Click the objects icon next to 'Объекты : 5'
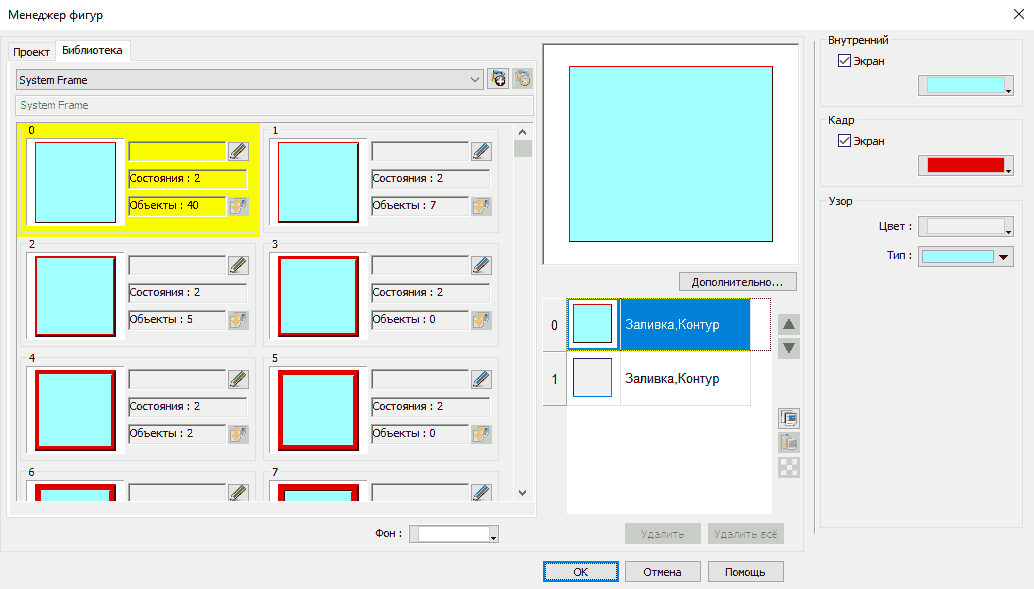Viewport: 1034px width, 589px height. point(238,320)
